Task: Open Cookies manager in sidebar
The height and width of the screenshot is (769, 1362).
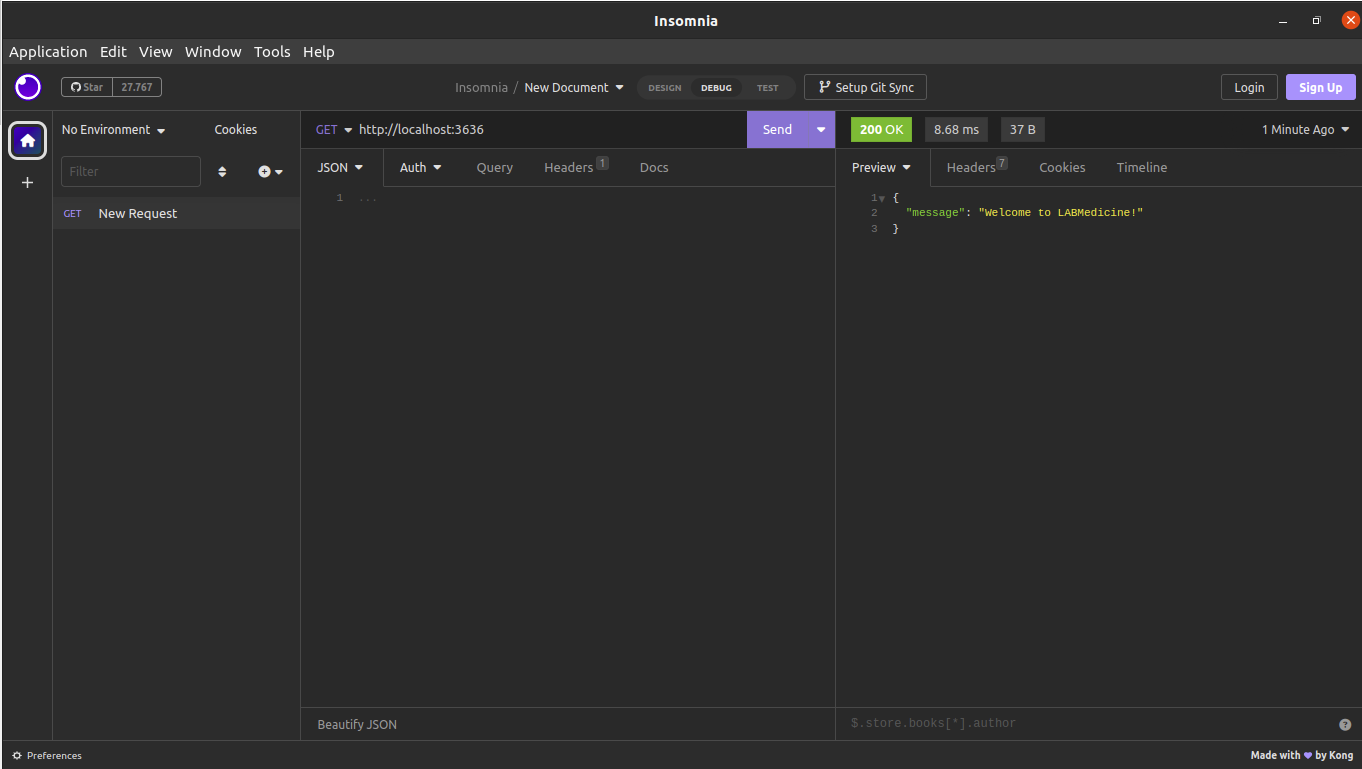Action: tap(236, 130)
